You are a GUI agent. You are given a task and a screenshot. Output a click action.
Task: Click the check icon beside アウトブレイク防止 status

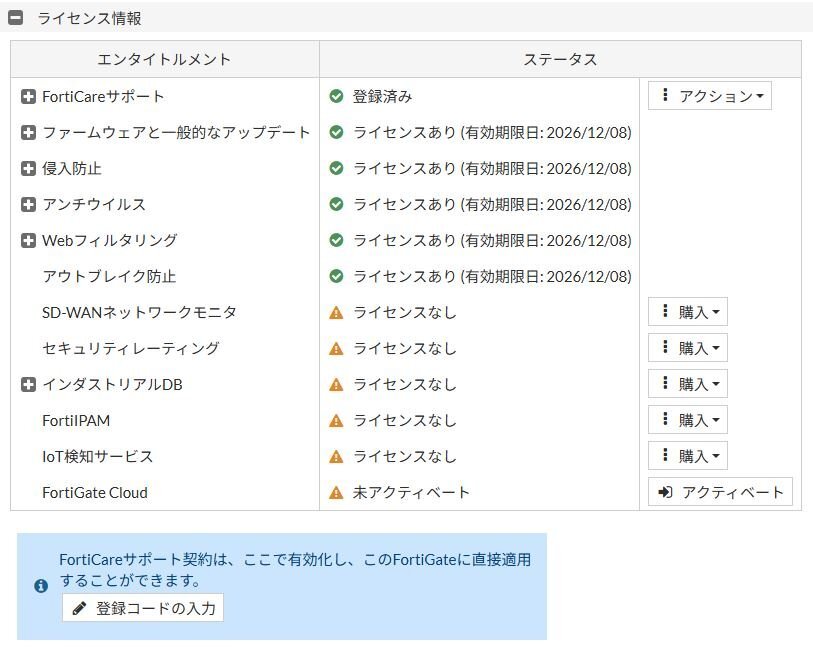click(x=336, y=276)
